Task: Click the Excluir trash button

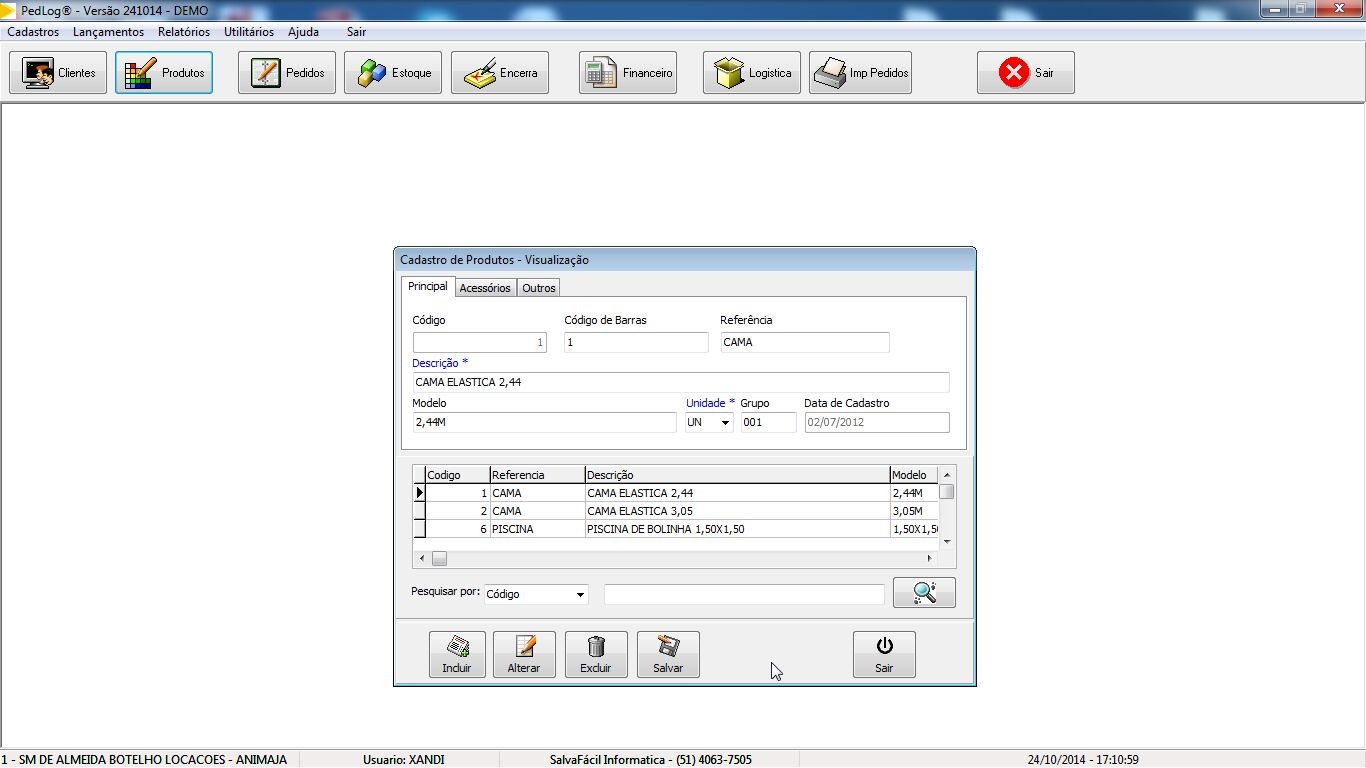Action: tap(596, 654)
